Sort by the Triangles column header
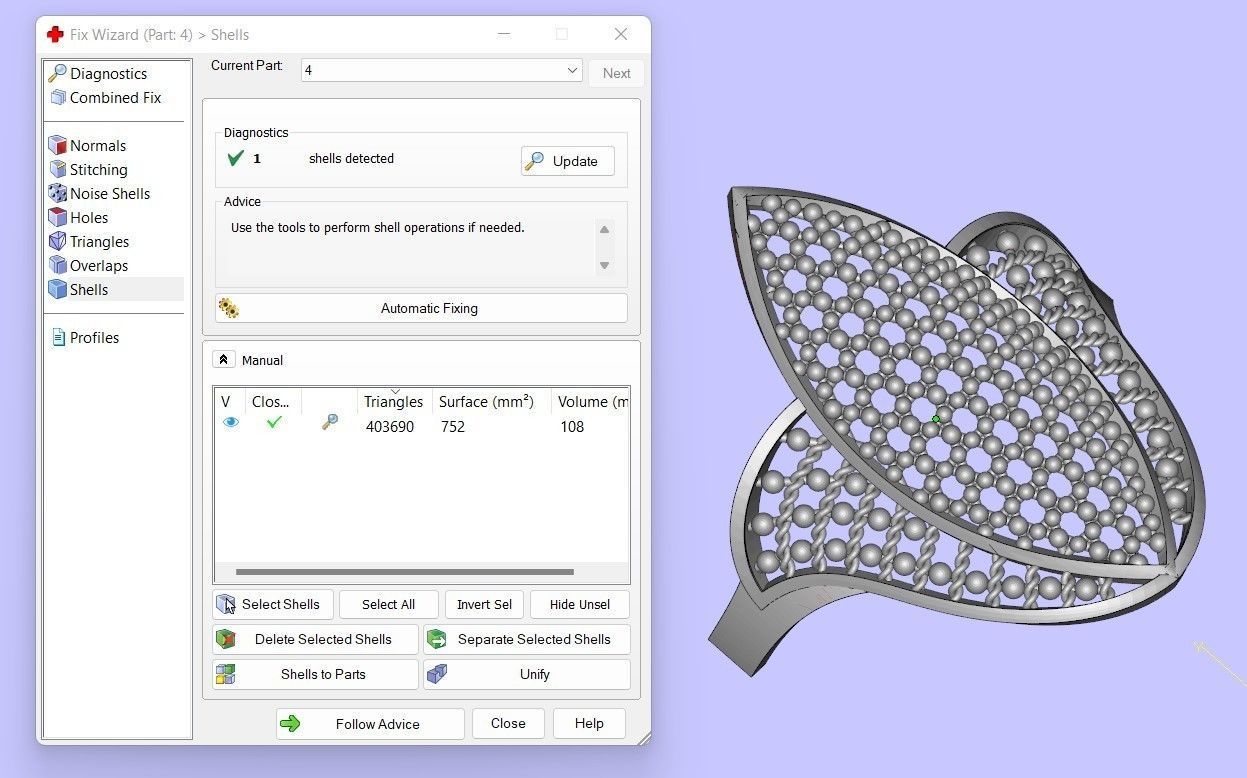This screenshot has height=778, width=1247. pos(393,401)
